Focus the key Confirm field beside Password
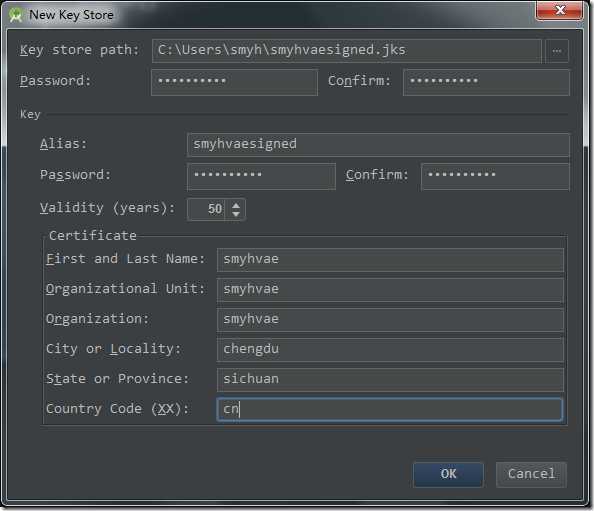Screen dimensions: 594x511 [x=495, y=176]
